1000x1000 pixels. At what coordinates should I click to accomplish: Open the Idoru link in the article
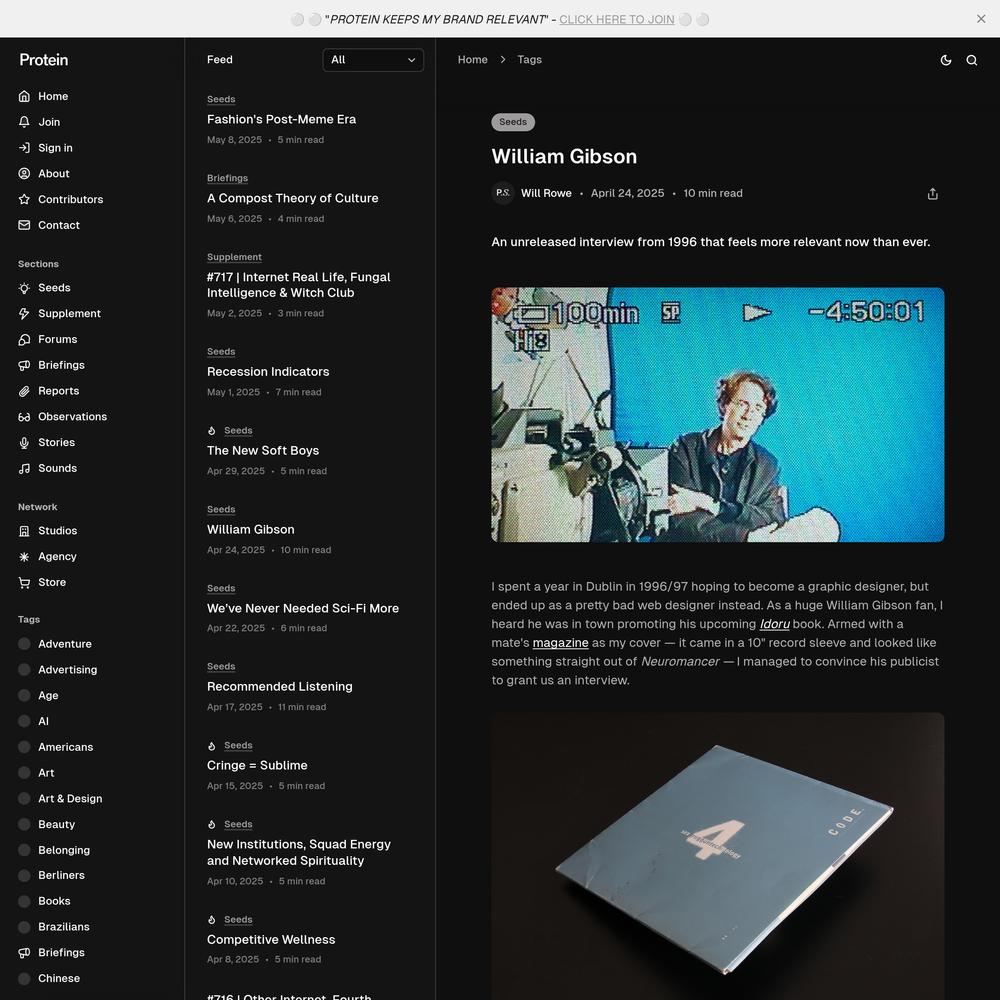point(774,624)
